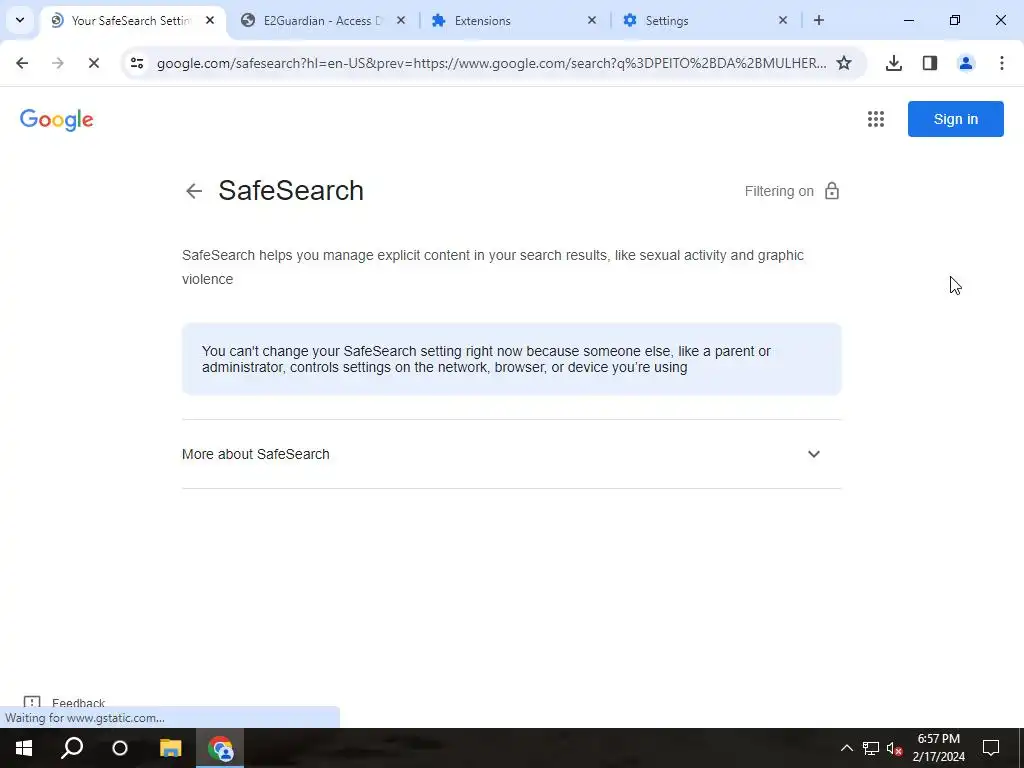The width and height of the screenshot is (1024, 768).
Task: Switch to the E2Guardian Access Denied tab
Action: point(323,20)
